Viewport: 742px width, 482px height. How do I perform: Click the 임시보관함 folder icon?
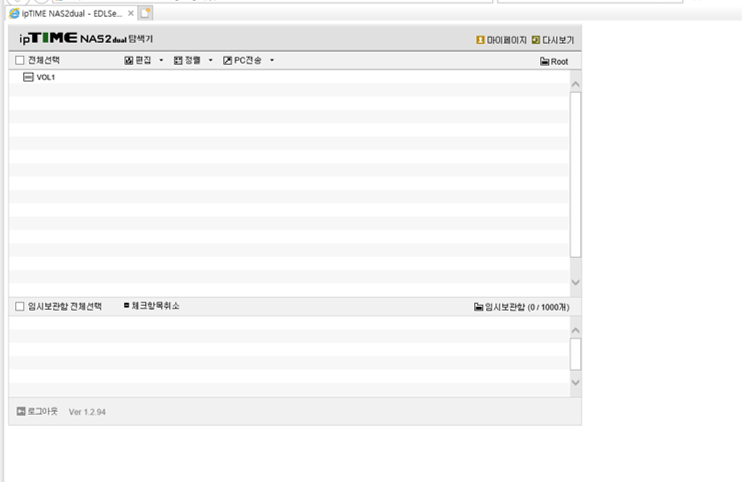pyautogui.click(x=478, y=307)
